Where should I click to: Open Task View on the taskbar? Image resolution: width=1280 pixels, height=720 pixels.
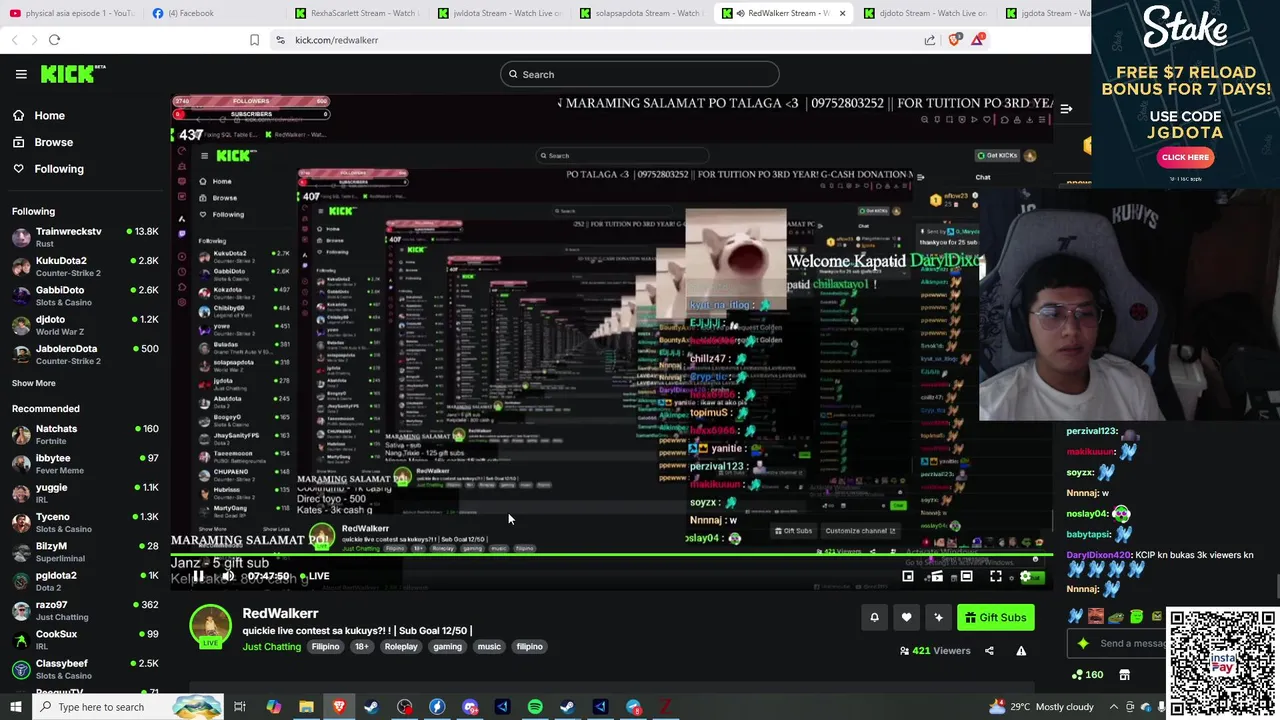[240, 707]
